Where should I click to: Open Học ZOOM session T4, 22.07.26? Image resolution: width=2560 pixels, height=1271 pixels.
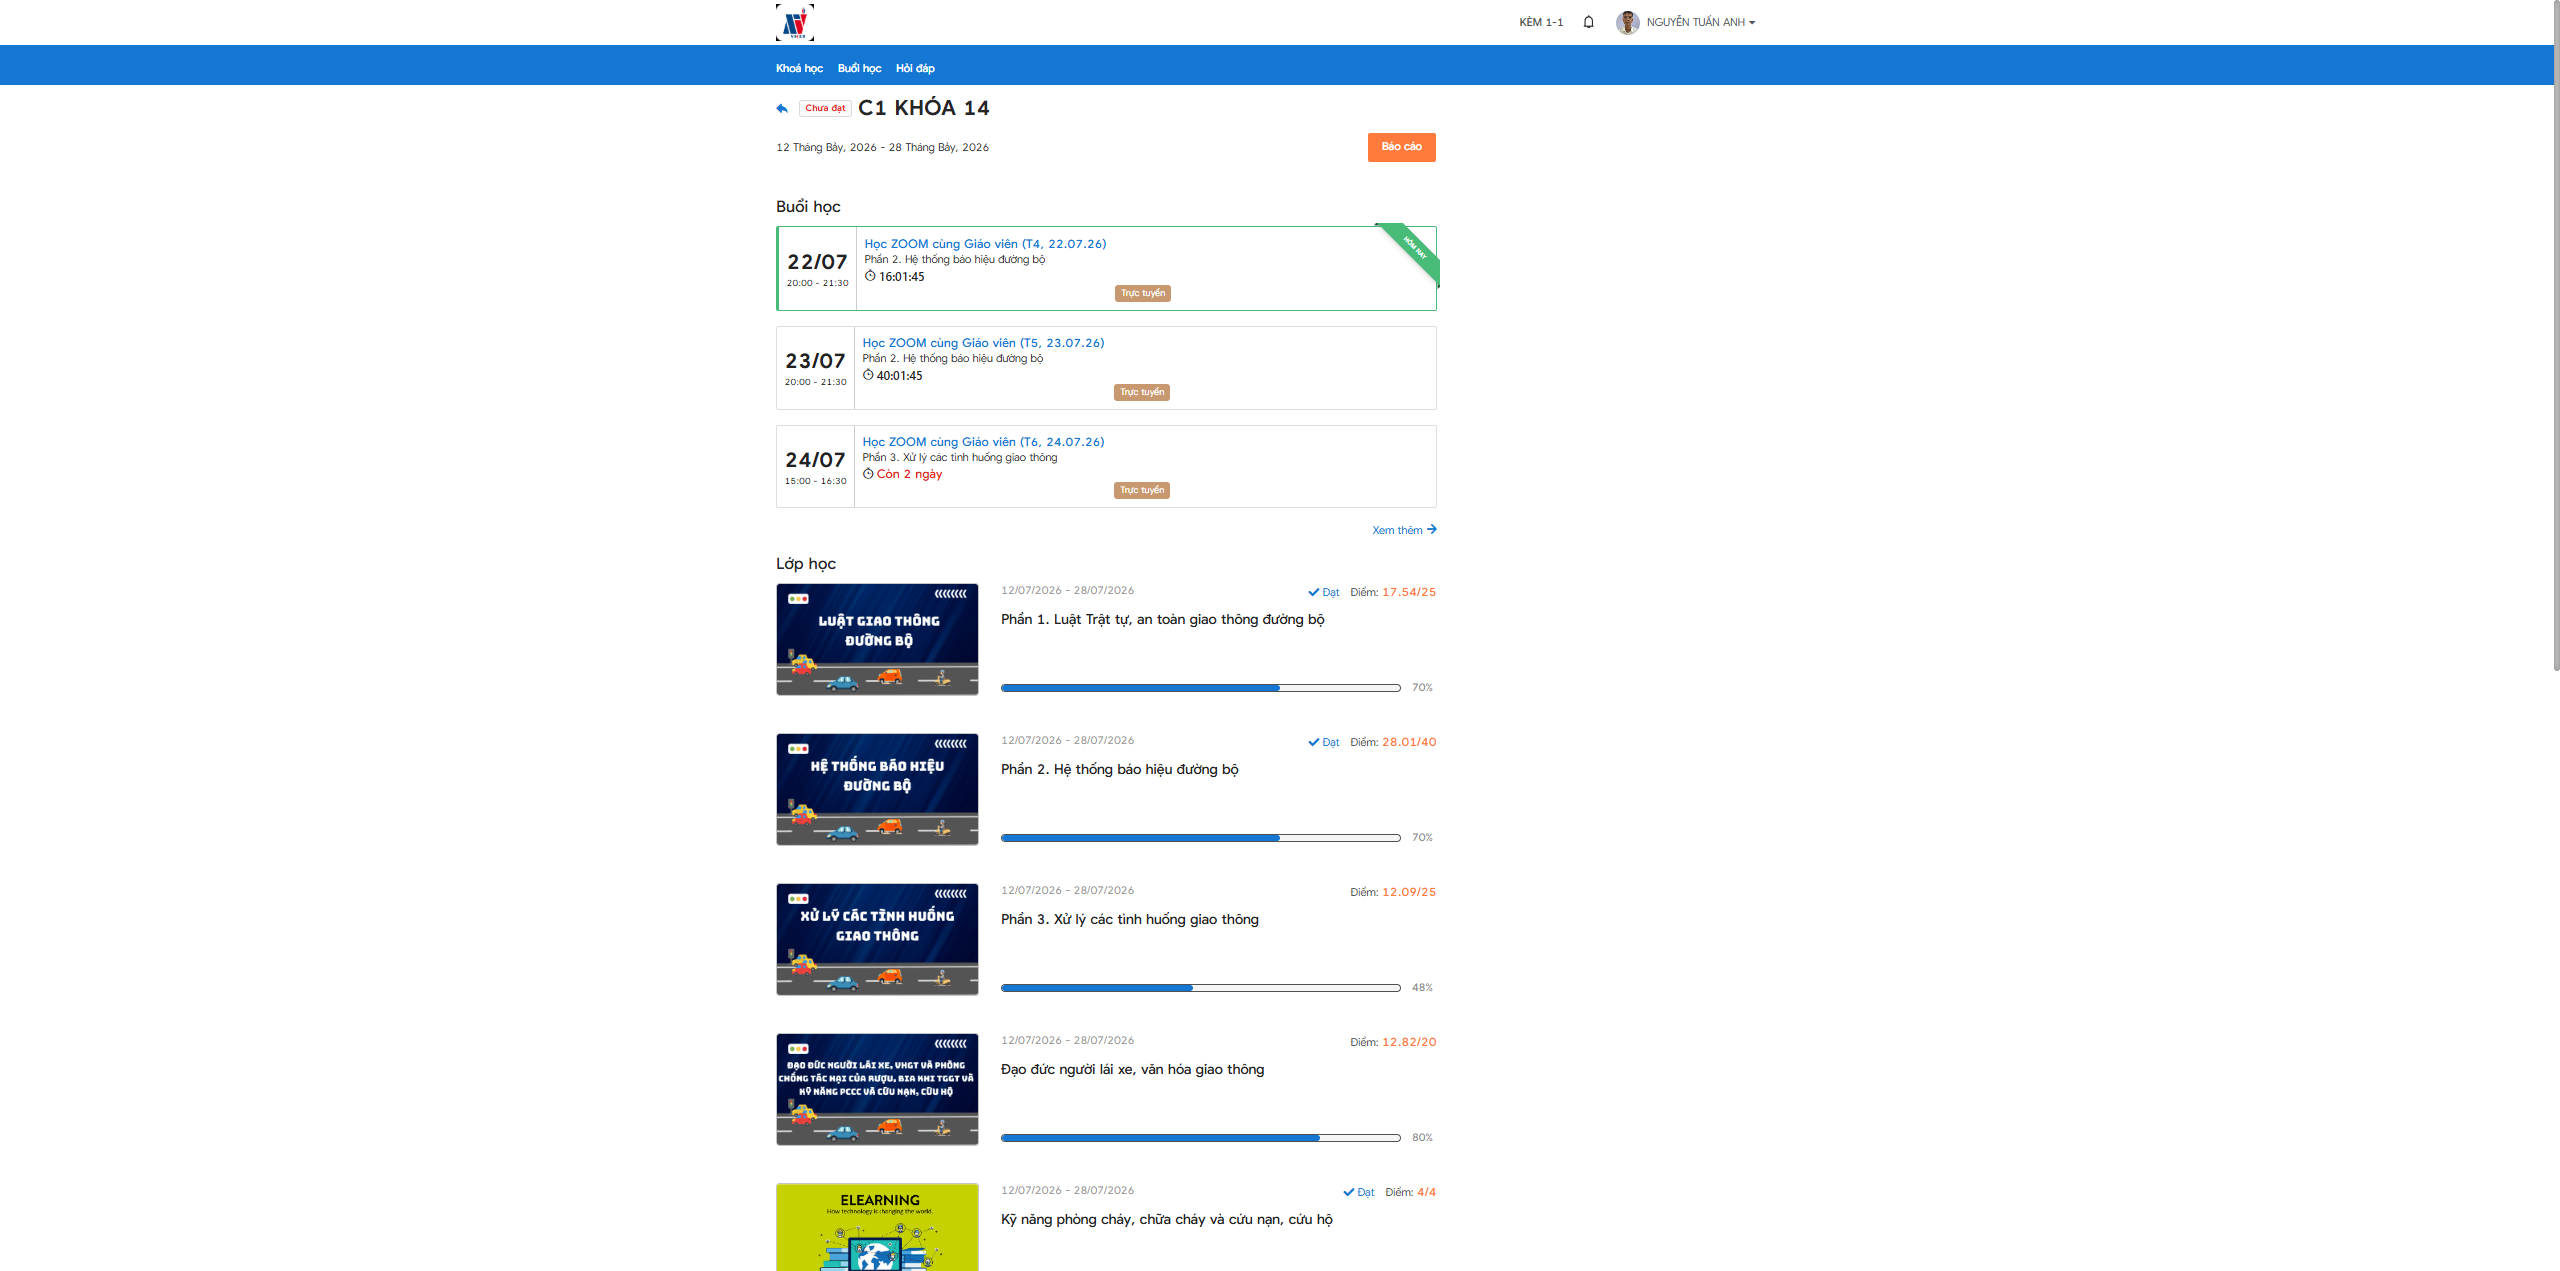click(985, 244)
